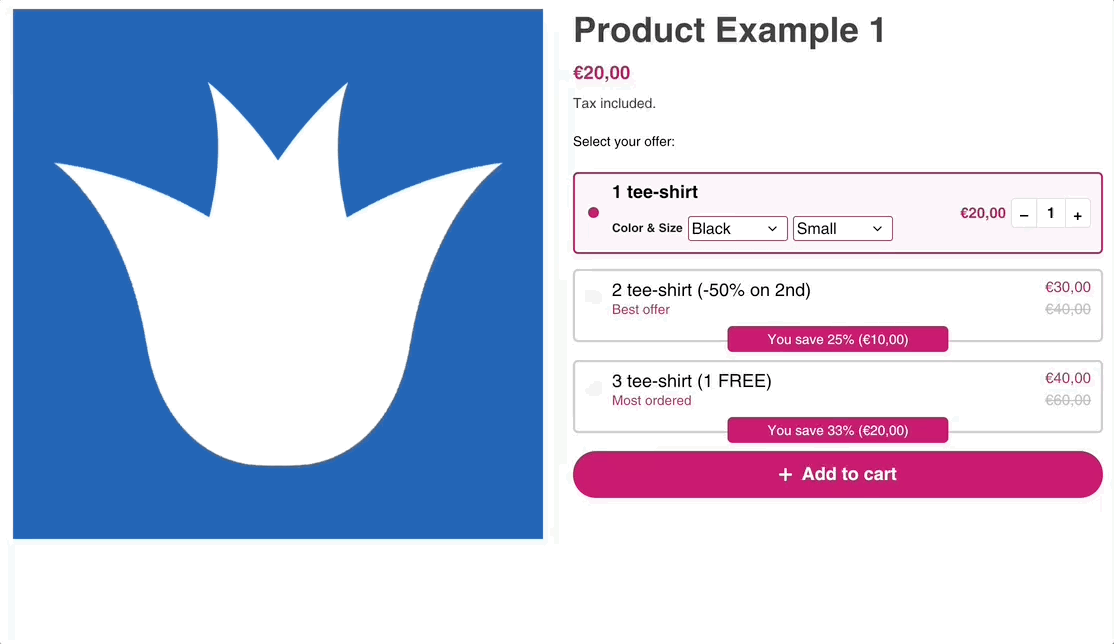1114x644 pixels.
Task: Click the You save 33% badge
Action: 837,430
